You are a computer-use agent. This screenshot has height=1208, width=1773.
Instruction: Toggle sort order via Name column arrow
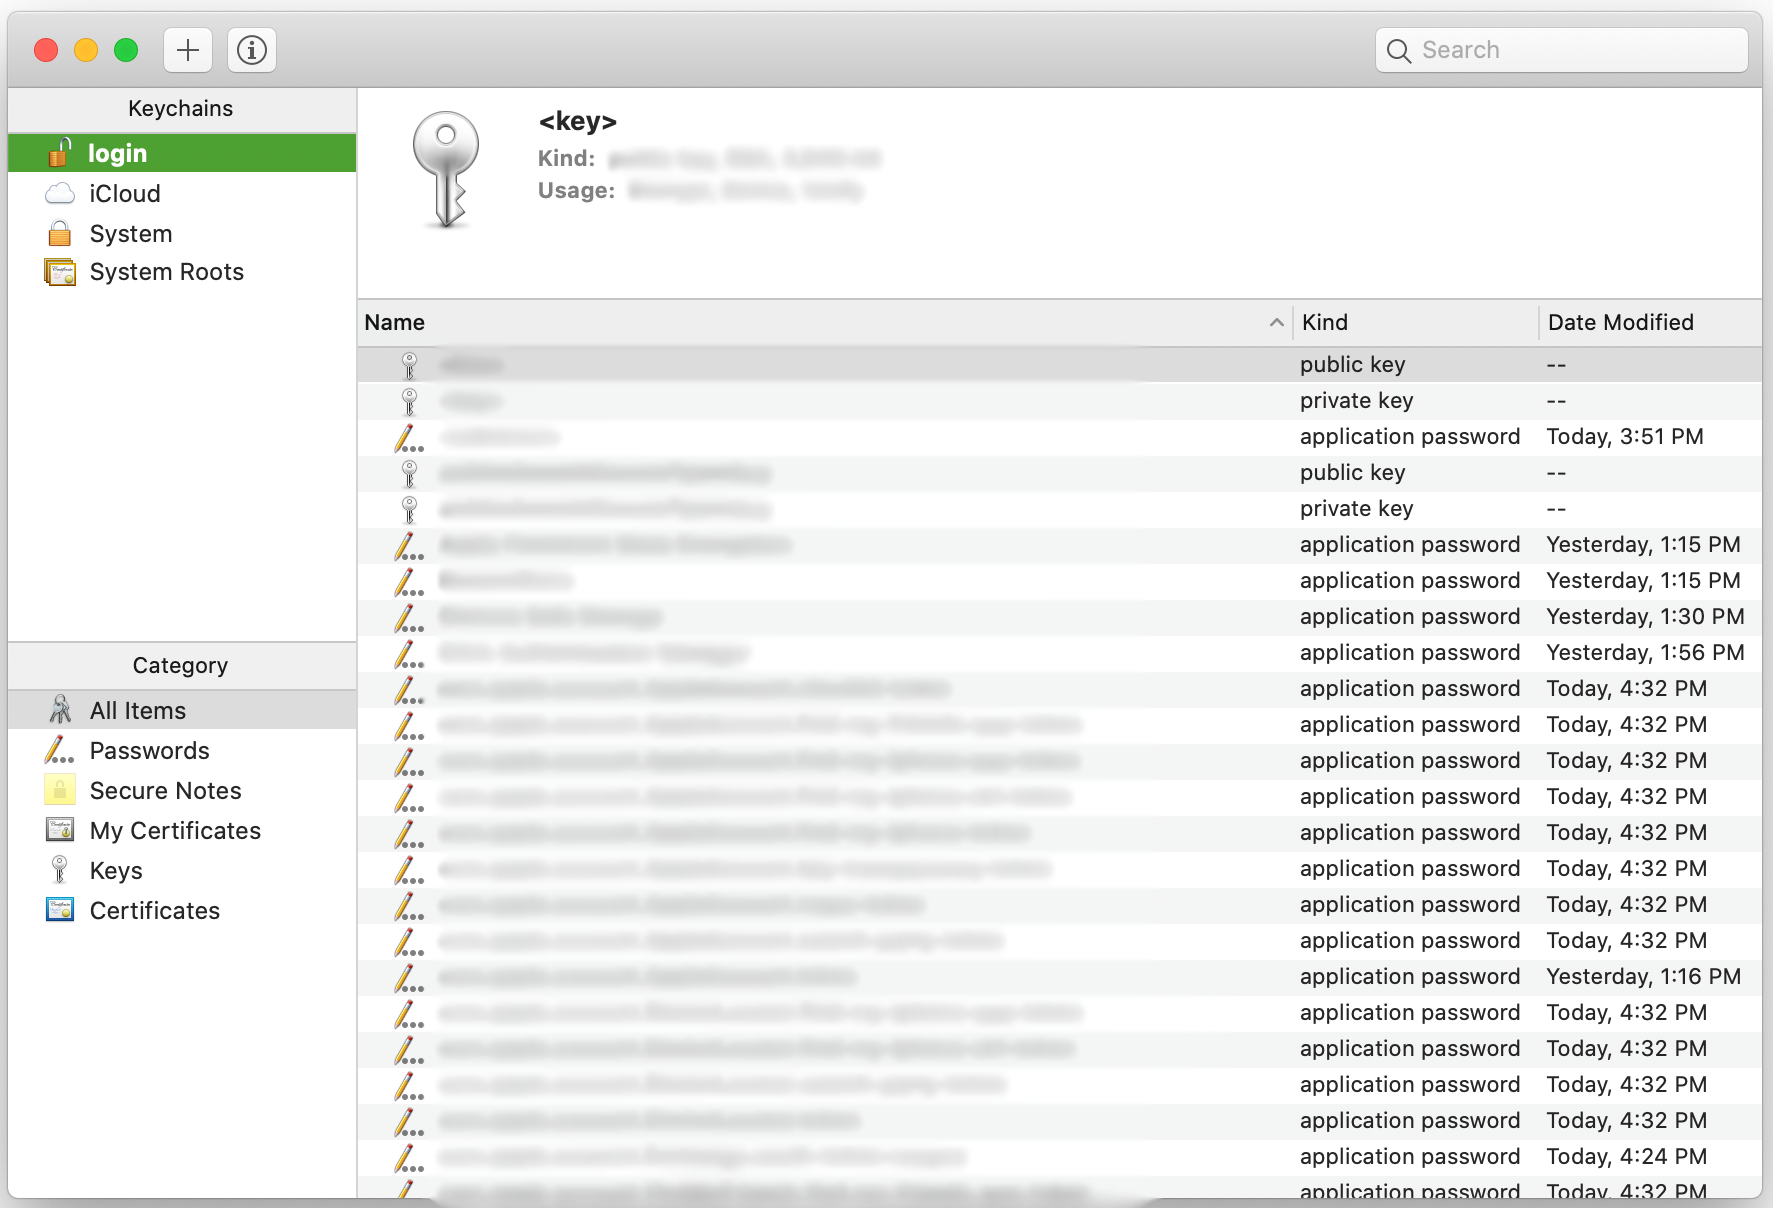(1276, 322)
